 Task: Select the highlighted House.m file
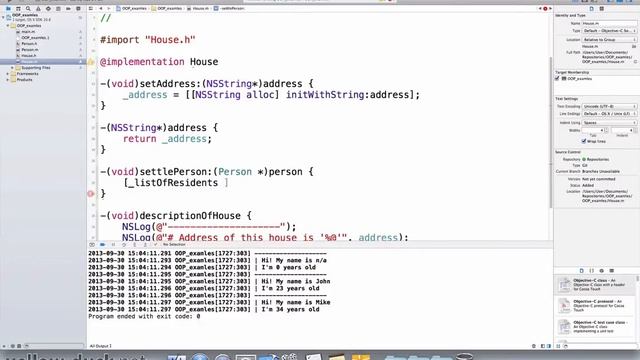43,62
